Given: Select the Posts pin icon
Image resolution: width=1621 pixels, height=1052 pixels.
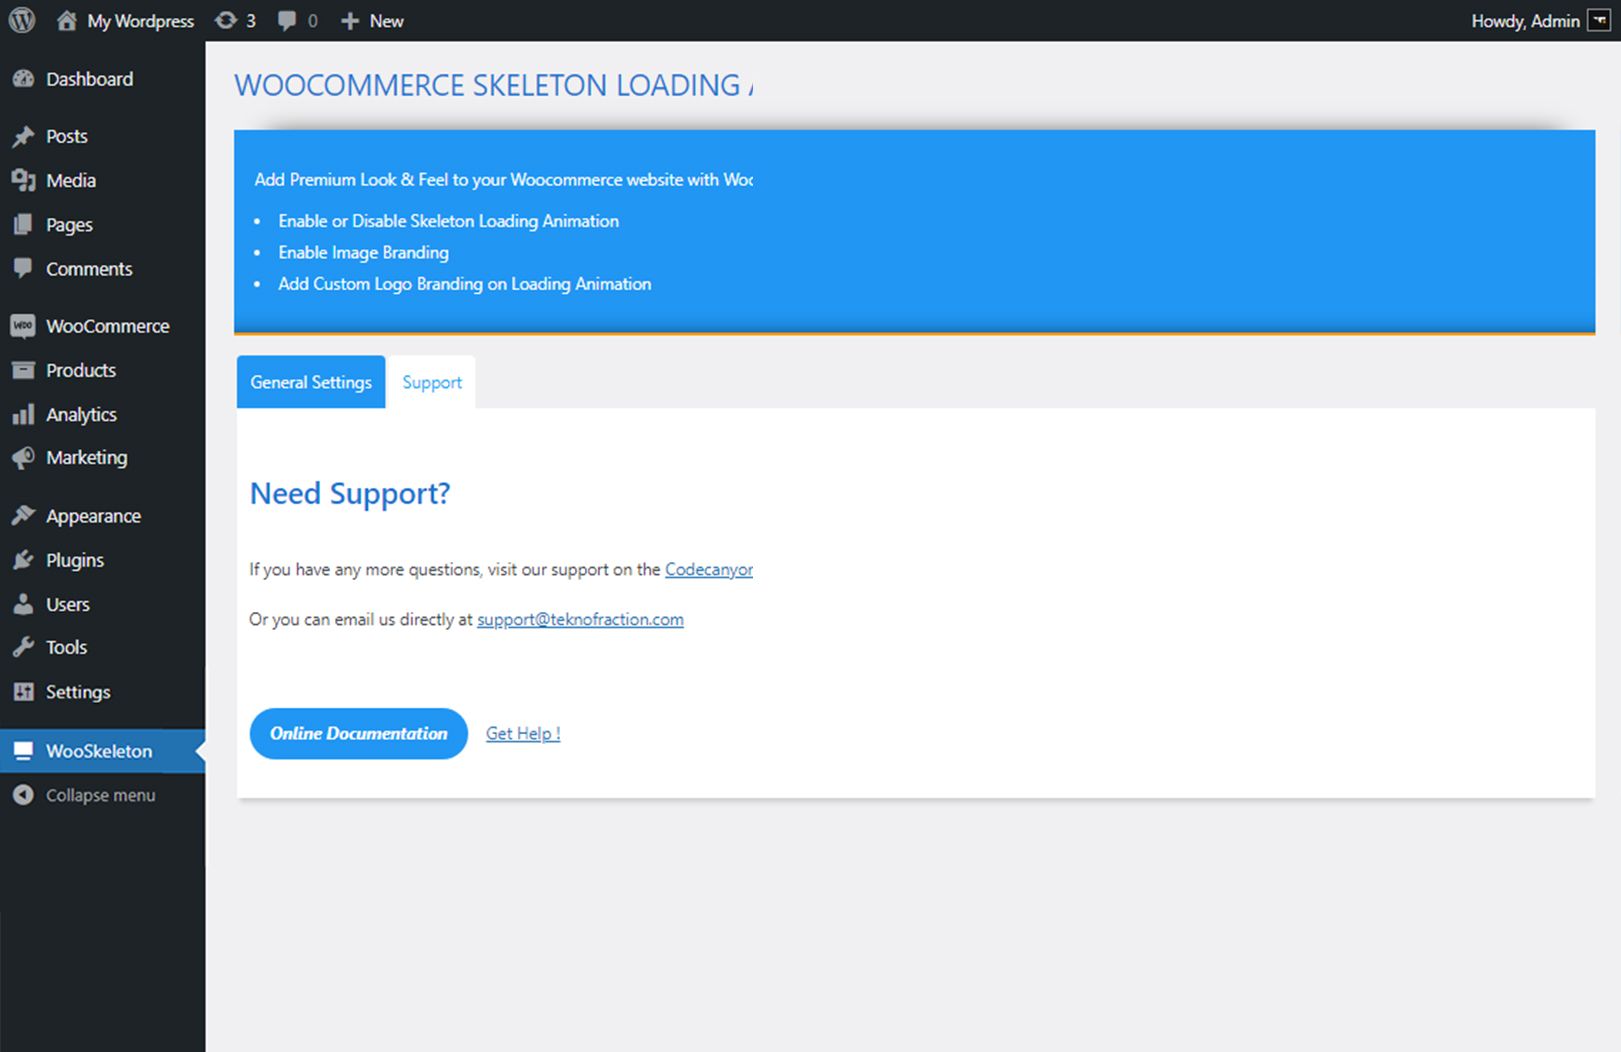Looking at the screenshot, I should point(23,136).
